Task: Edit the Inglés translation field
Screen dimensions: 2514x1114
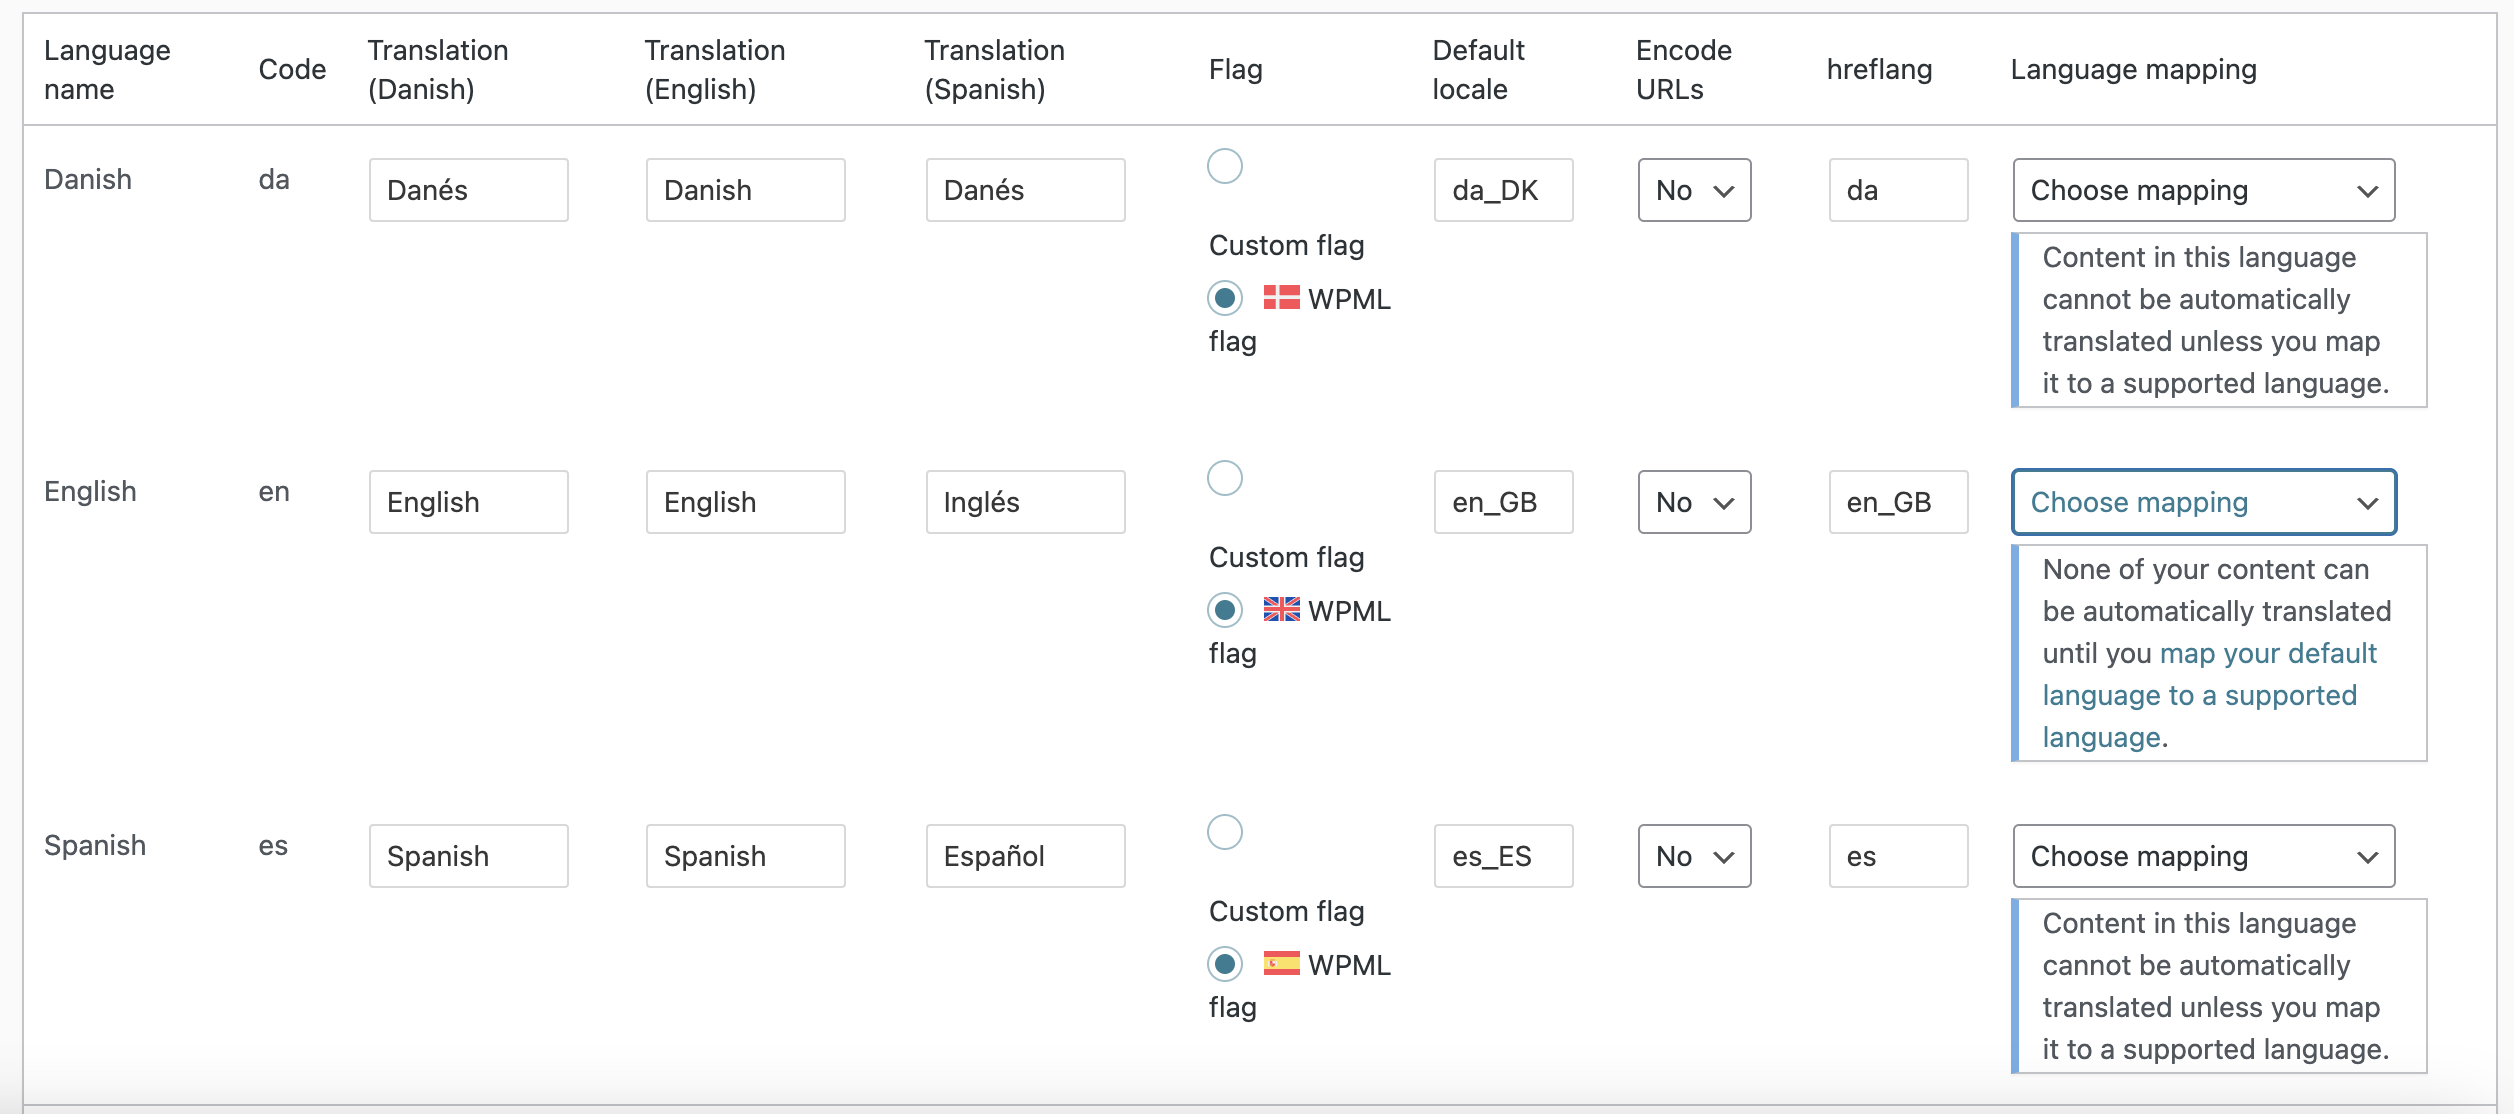Action: [x=1025, y=502]
